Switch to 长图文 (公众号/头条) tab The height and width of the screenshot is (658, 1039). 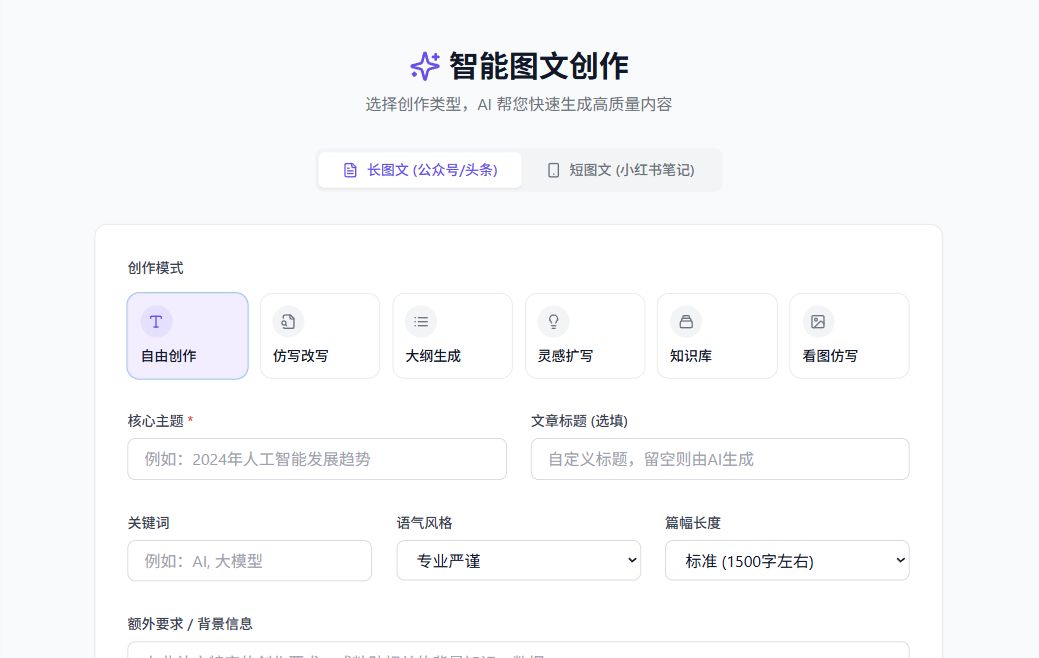tap(420, 170)
